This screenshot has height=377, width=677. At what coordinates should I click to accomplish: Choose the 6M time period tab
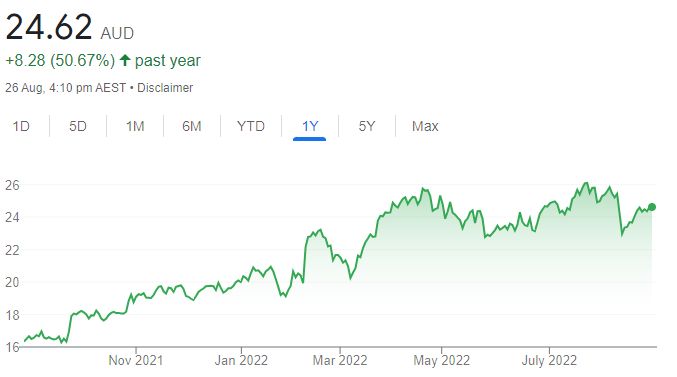pyautogui.click(x=192, y=126)
